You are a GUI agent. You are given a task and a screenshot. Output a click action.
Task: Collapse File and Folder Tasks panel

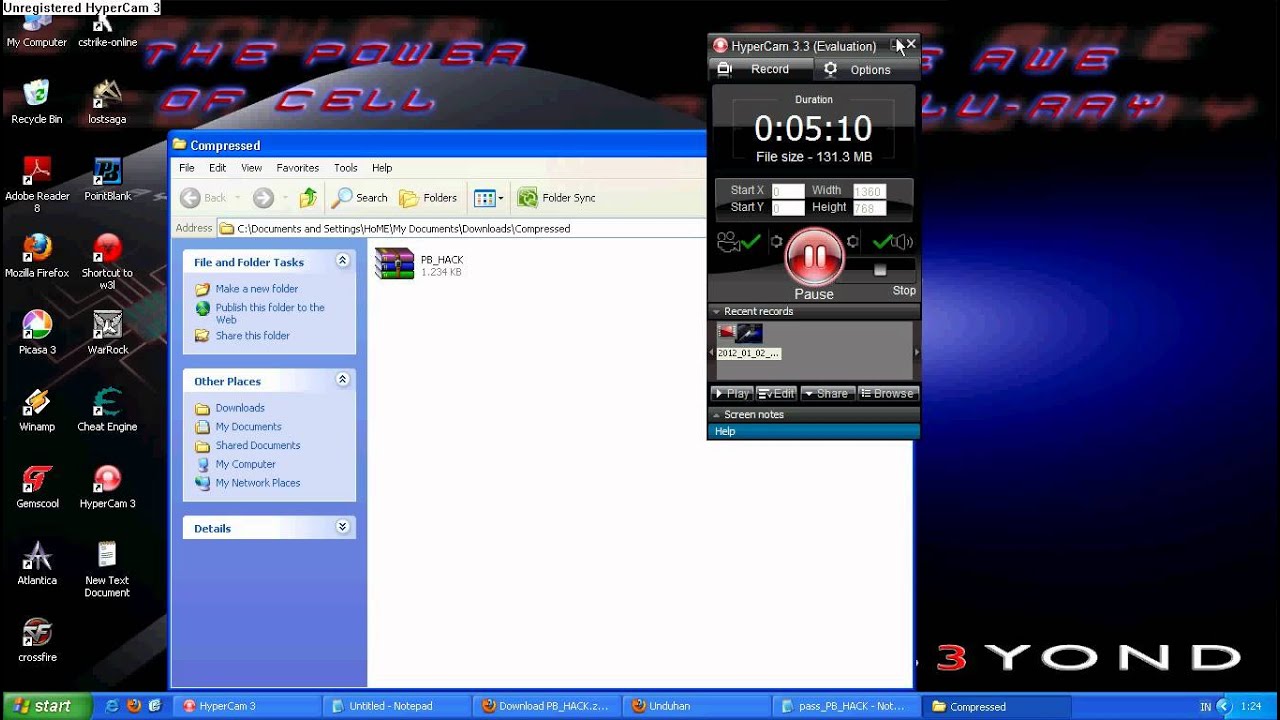tap(342, 261)
